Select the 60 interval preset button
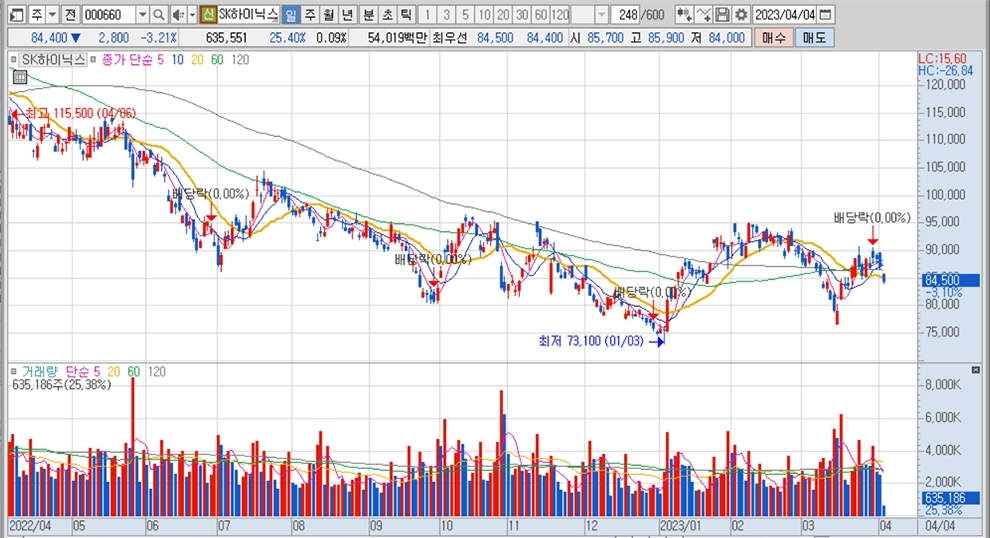The height and width of the screenshot is (538, 990). (540, 15)
